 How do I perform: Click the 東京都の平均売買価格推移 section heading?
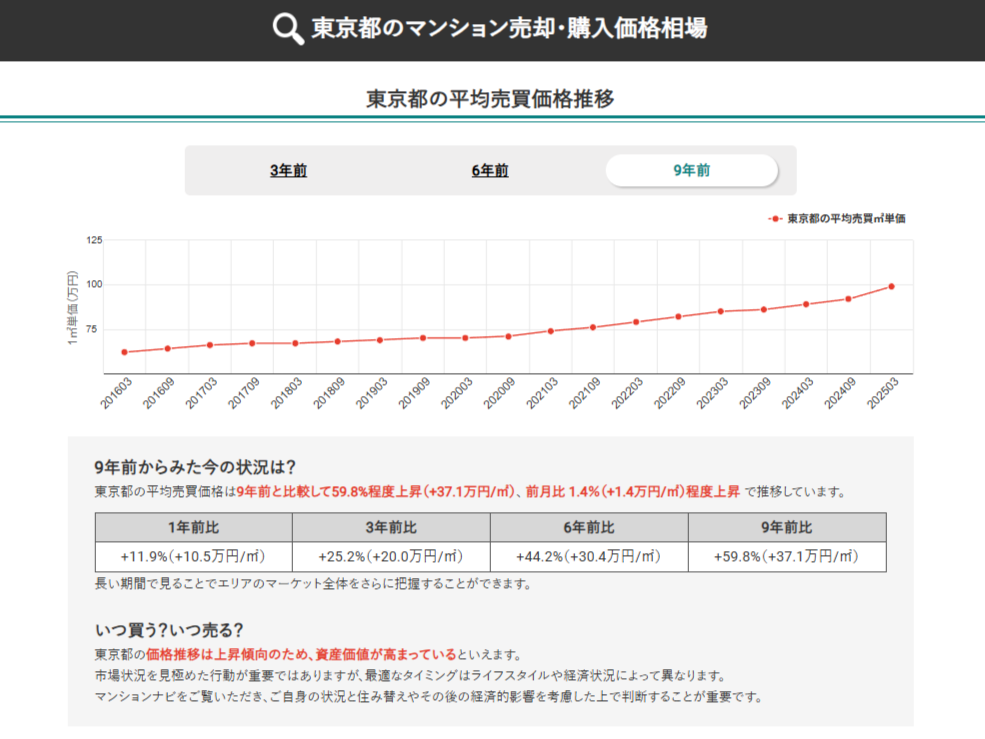tap(490, 99)
